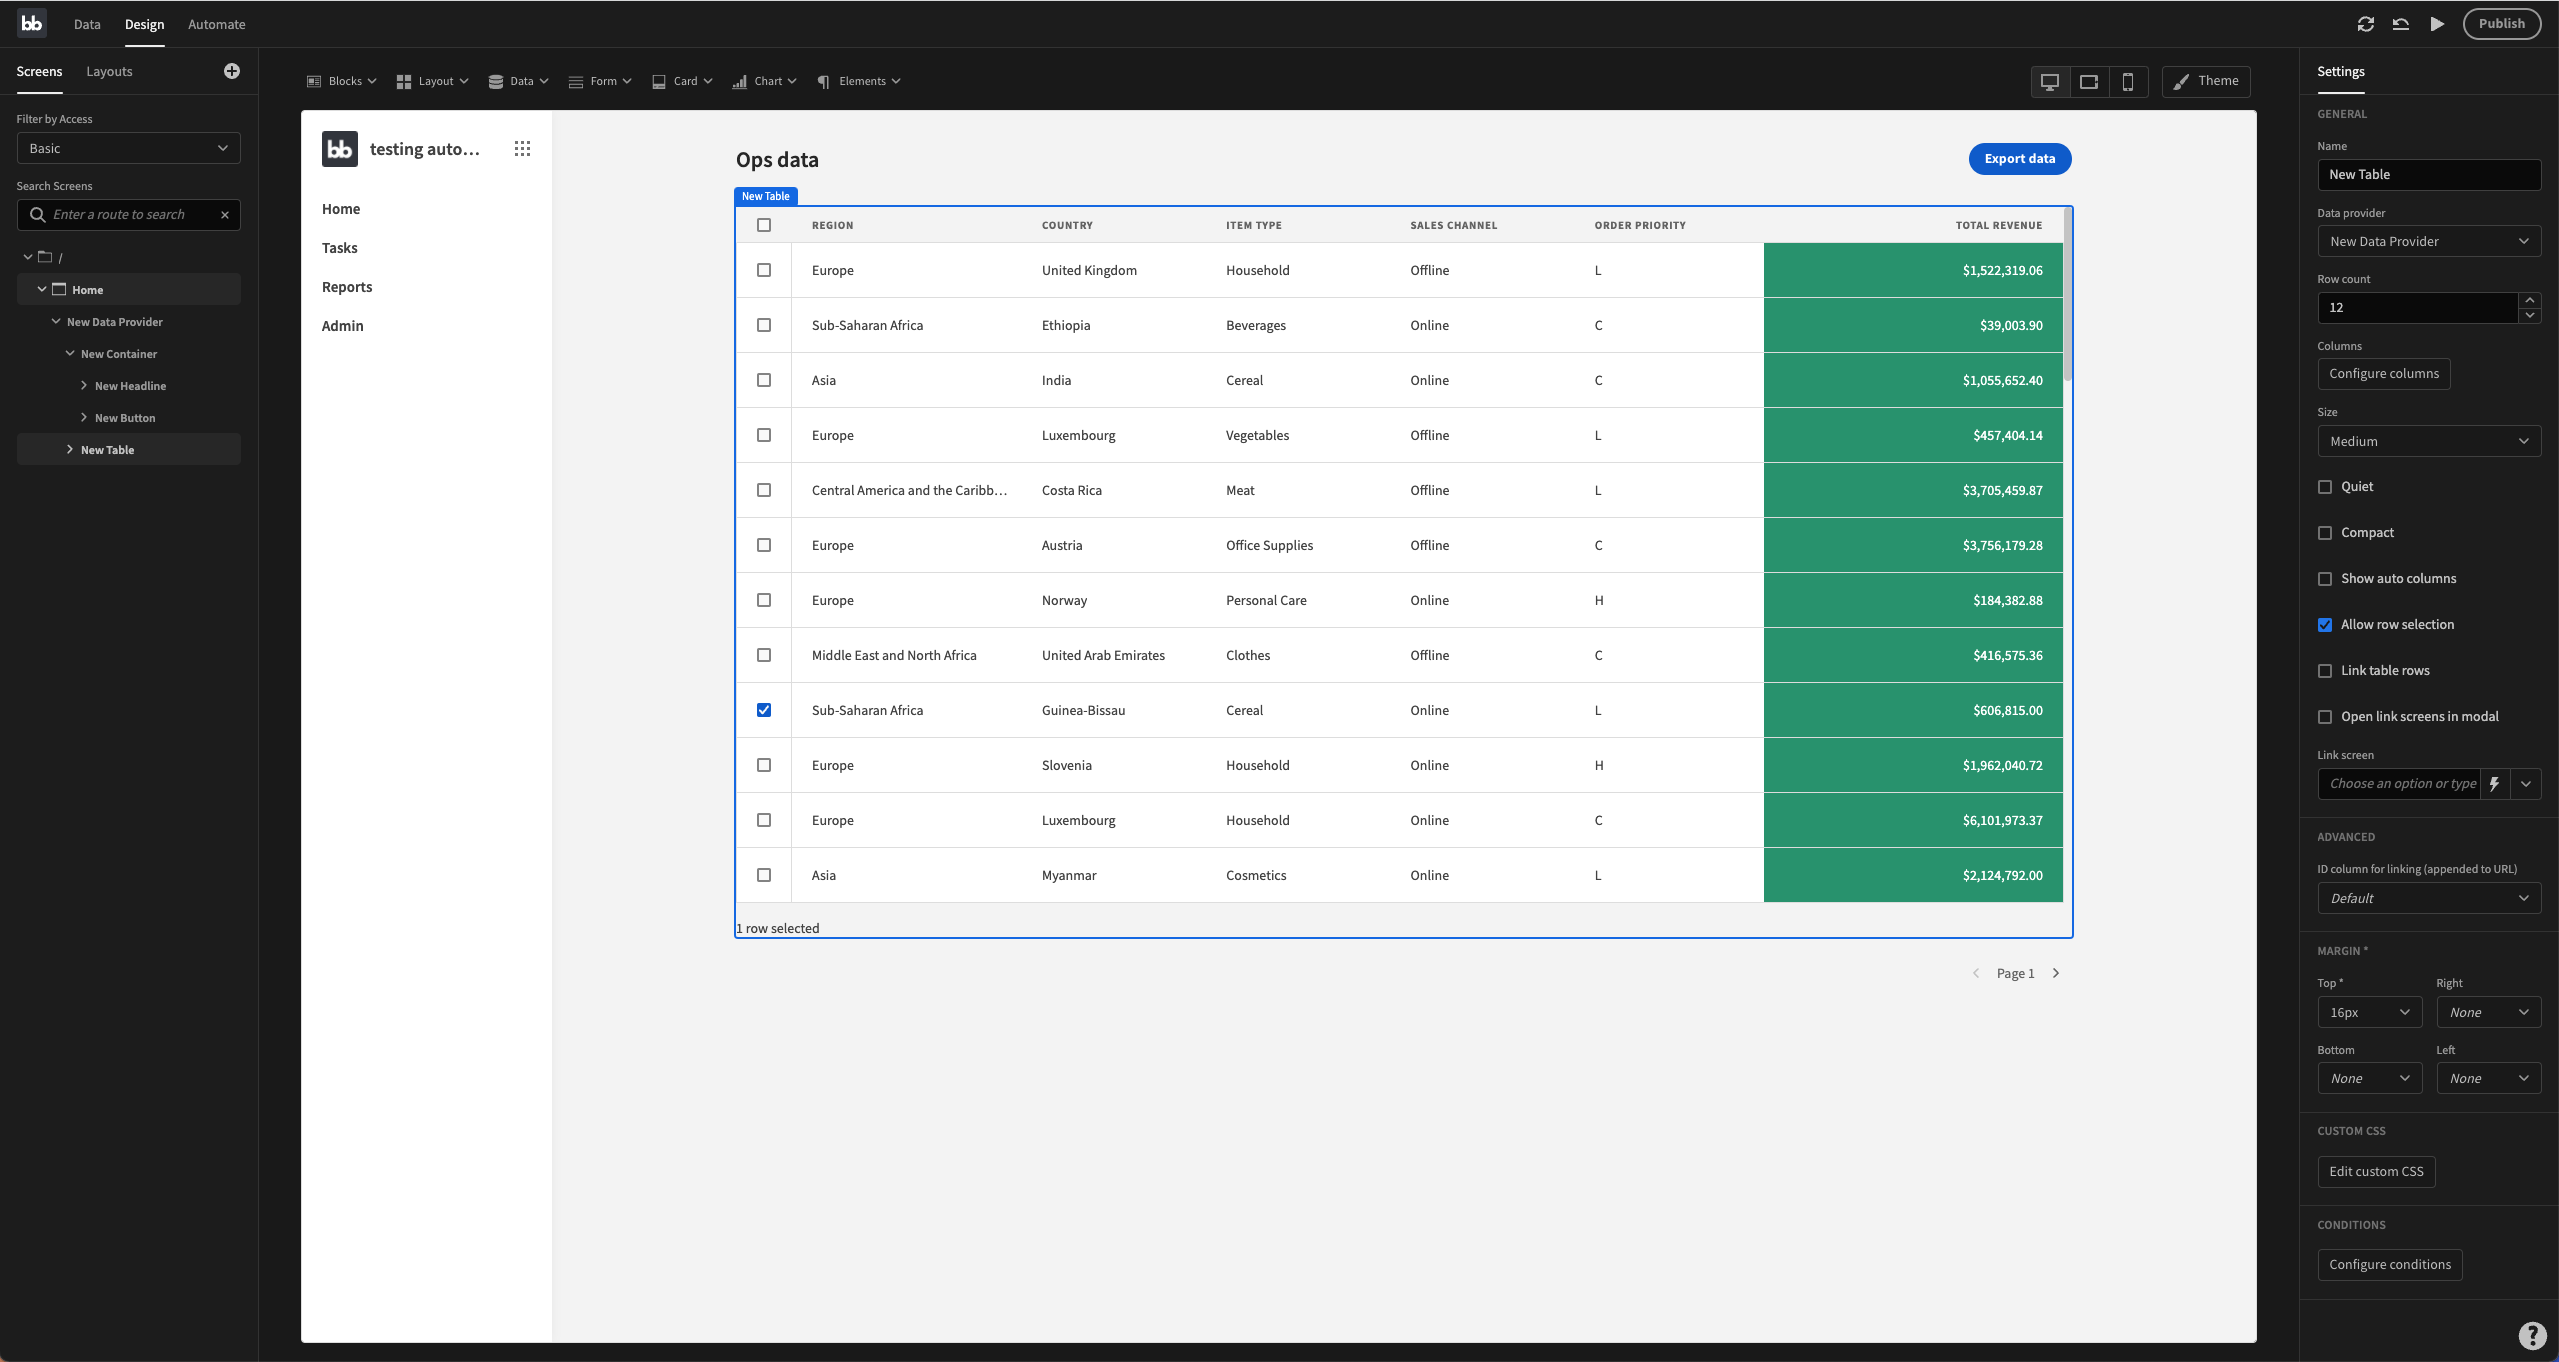Image resolution: width=2559 pixels, height=1362 pixels.
Task: Expand the New Headline tree item
Action: [84, 386]
